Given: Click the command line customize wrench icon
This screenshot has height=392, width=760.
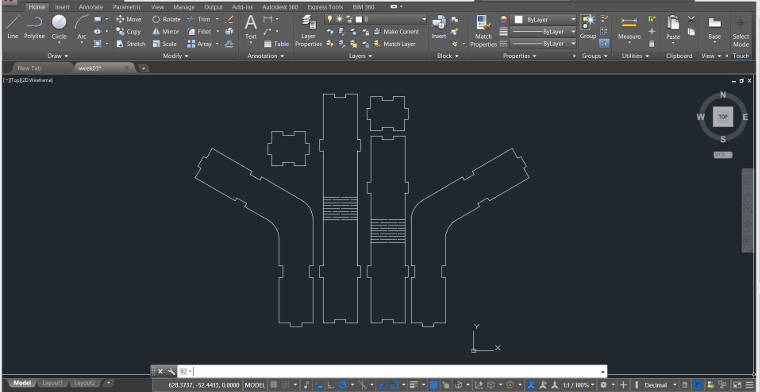Looking at the screenshot, I should (x=171, y=372).
